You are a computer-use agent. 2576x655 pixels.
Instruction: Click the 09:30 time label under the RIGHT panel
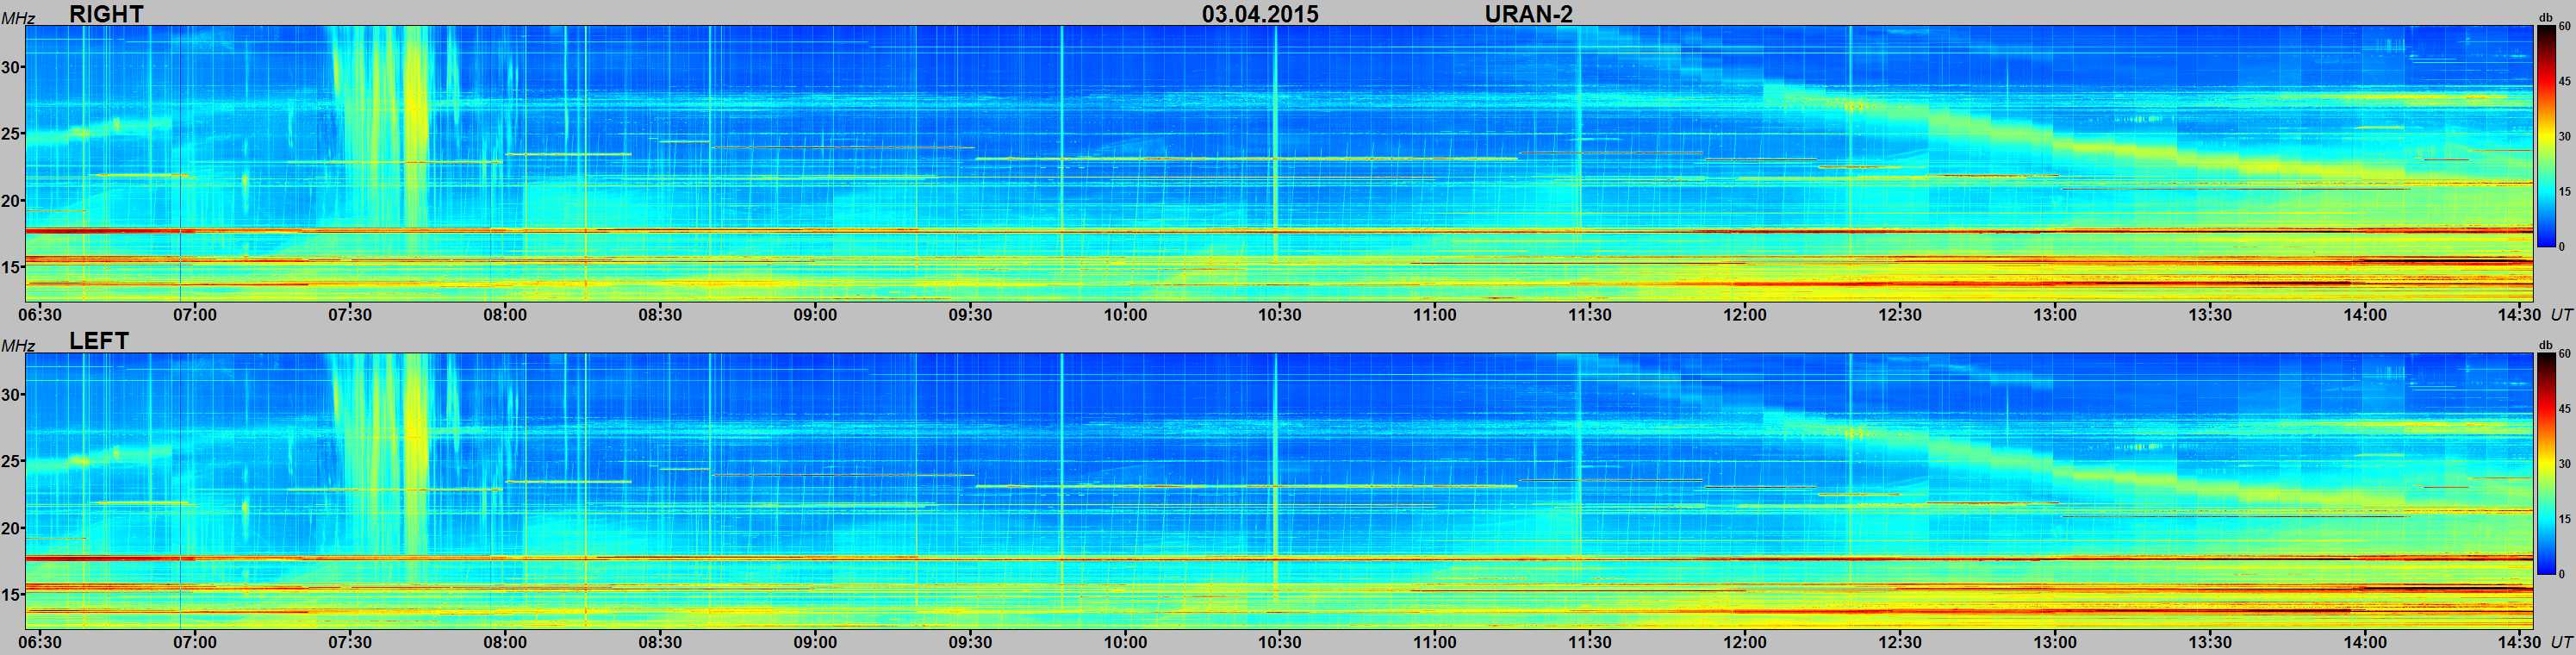click(970, 314)
